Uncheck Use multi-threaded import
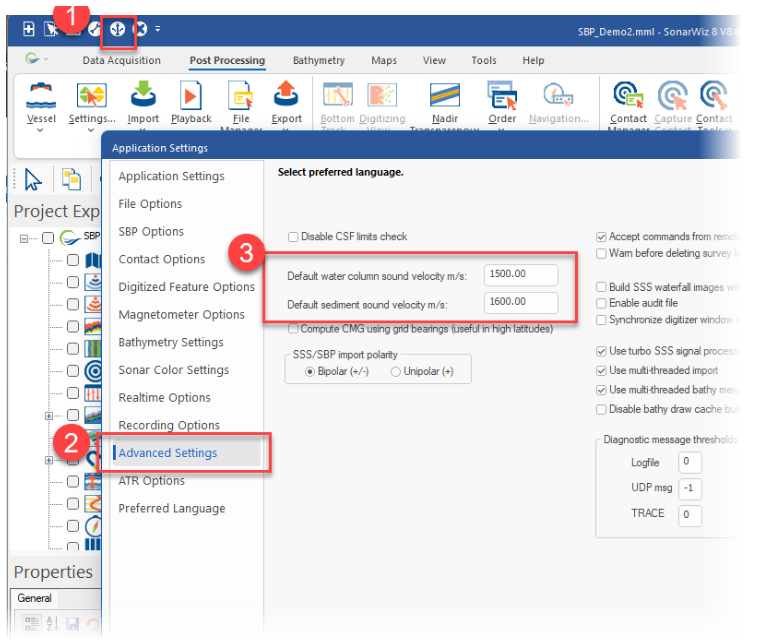 601,370
